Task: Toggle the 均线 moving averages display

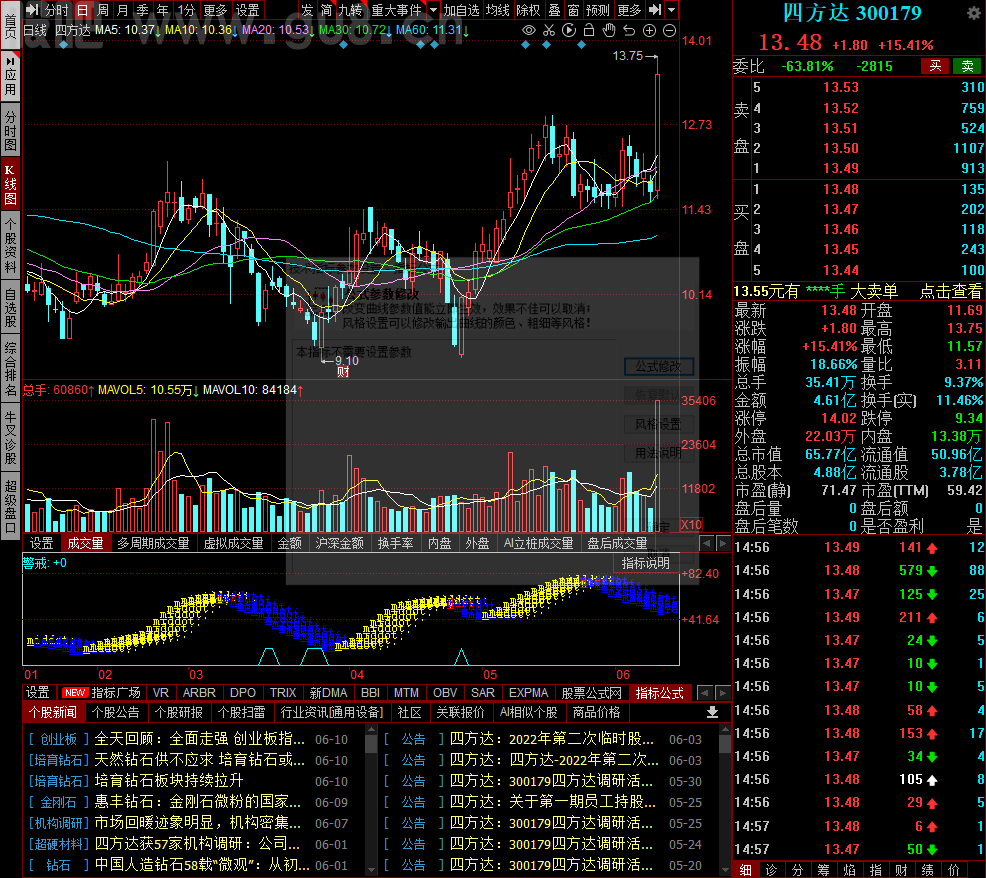Action: point(497,10)
